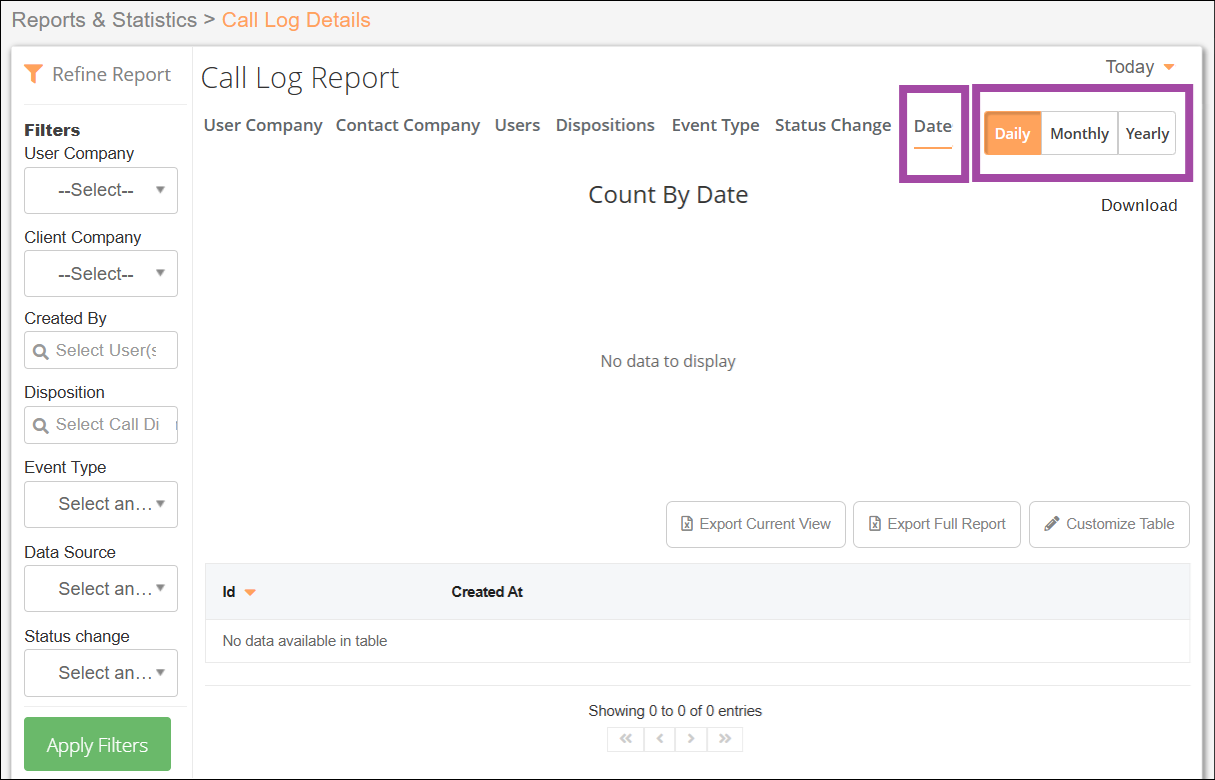The width and height of the screenshot is (1215, 780).
Task: Click the Created At column header
Action: pyautogui.click(x=487, y=592)
